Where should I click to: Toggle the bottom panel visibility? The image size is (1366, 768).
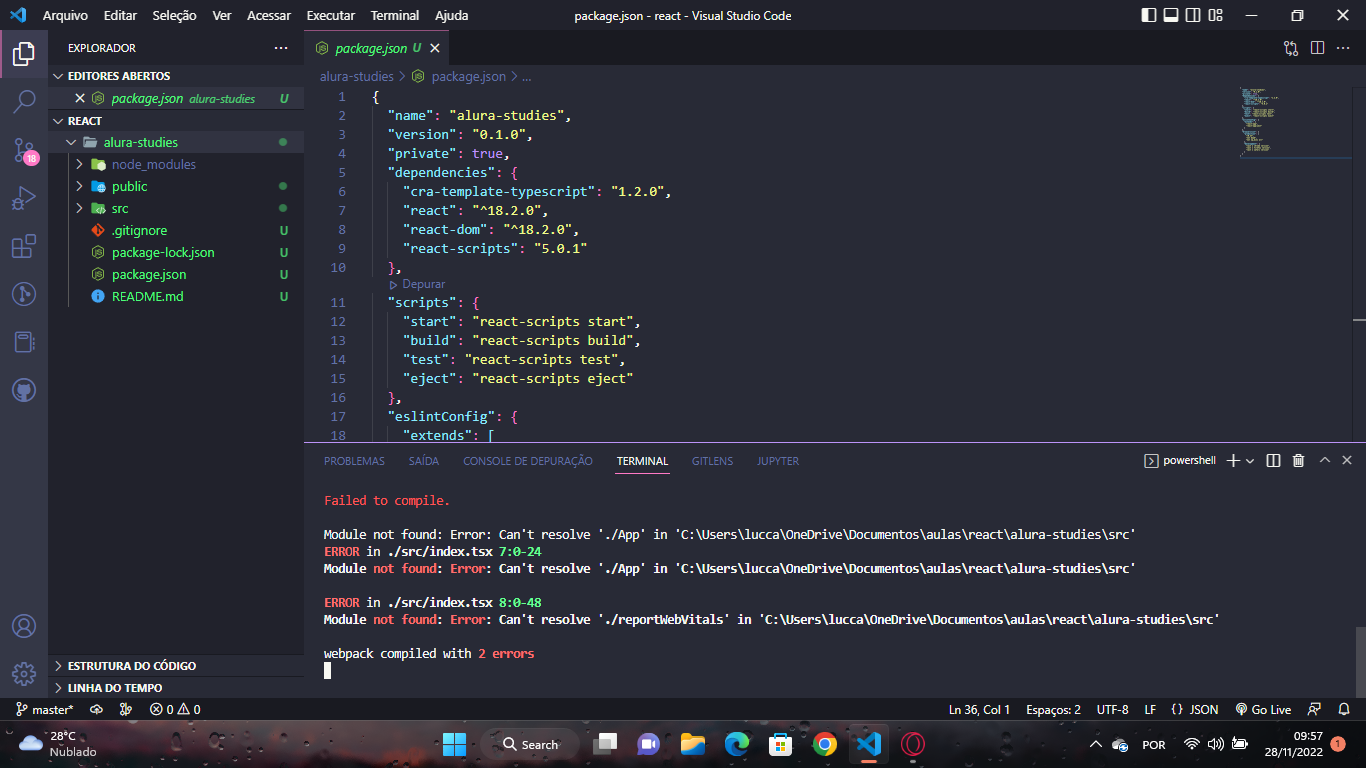coord(1171,15)
